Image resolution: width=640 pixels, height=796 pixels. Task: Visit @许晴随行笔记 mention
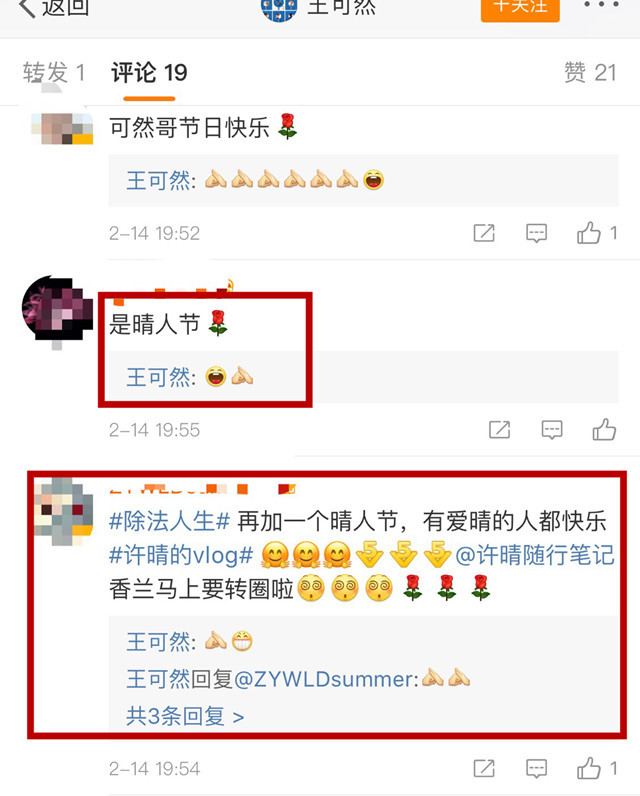[535, 555]
